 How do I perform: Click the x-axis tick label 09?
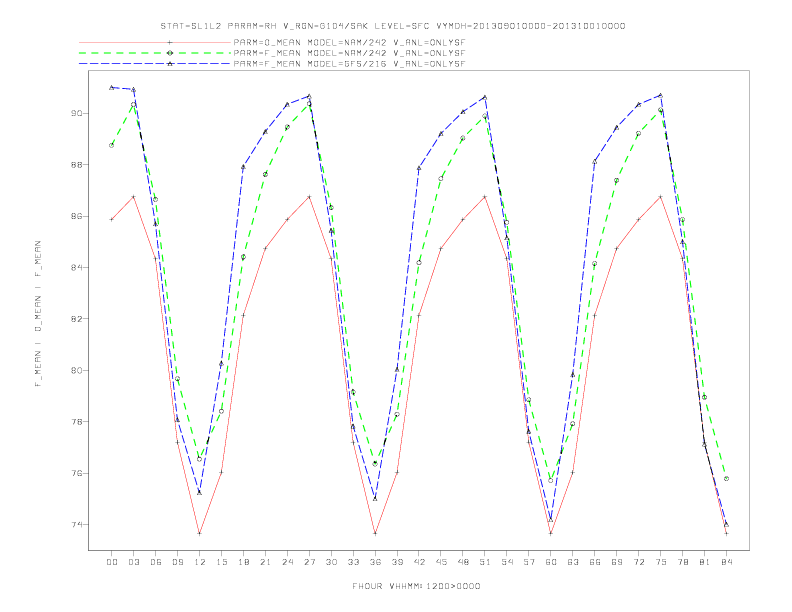tap(177, 562)
